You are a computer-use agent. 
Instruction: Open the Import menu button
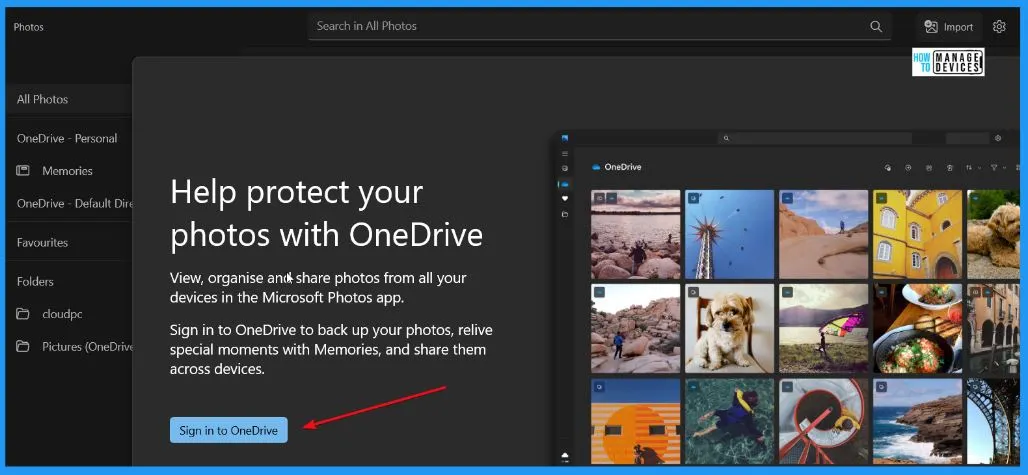click(949, 27)
